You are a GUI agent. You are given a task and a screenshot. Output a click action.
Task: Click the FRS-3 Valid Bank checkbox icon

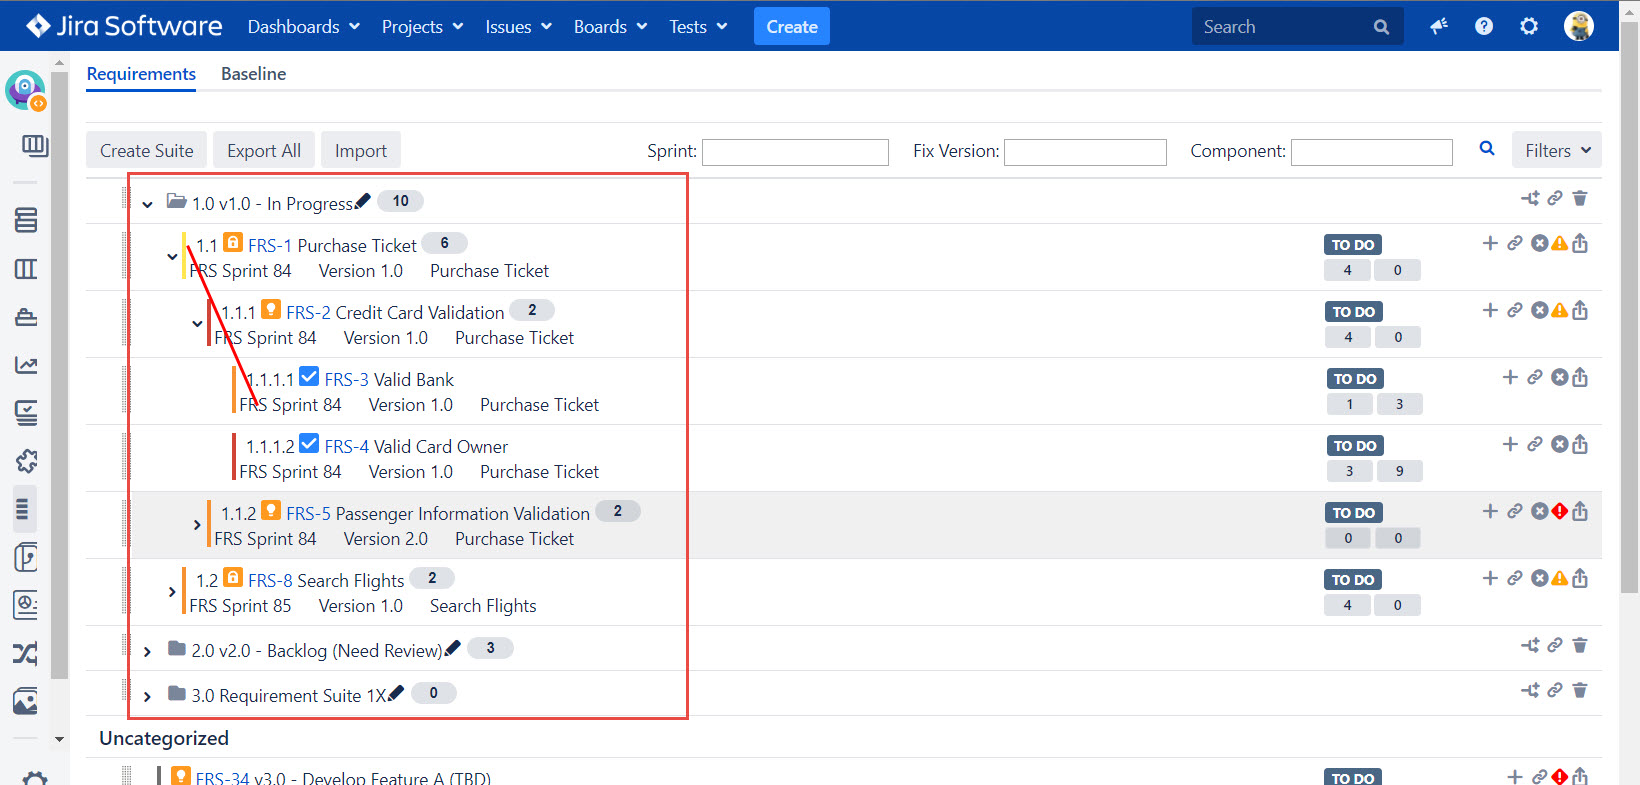310,377
